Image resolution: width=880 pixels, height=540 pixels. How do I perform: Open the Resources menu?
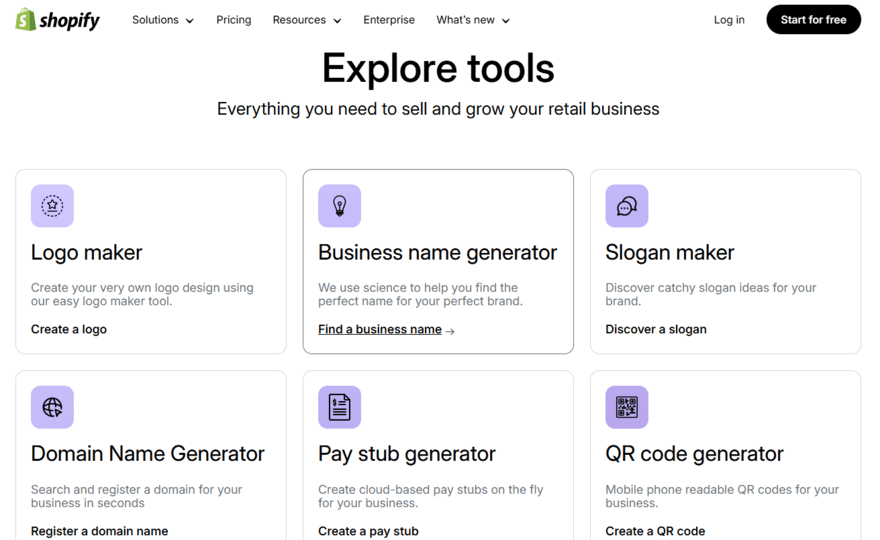tap(307, 20)
